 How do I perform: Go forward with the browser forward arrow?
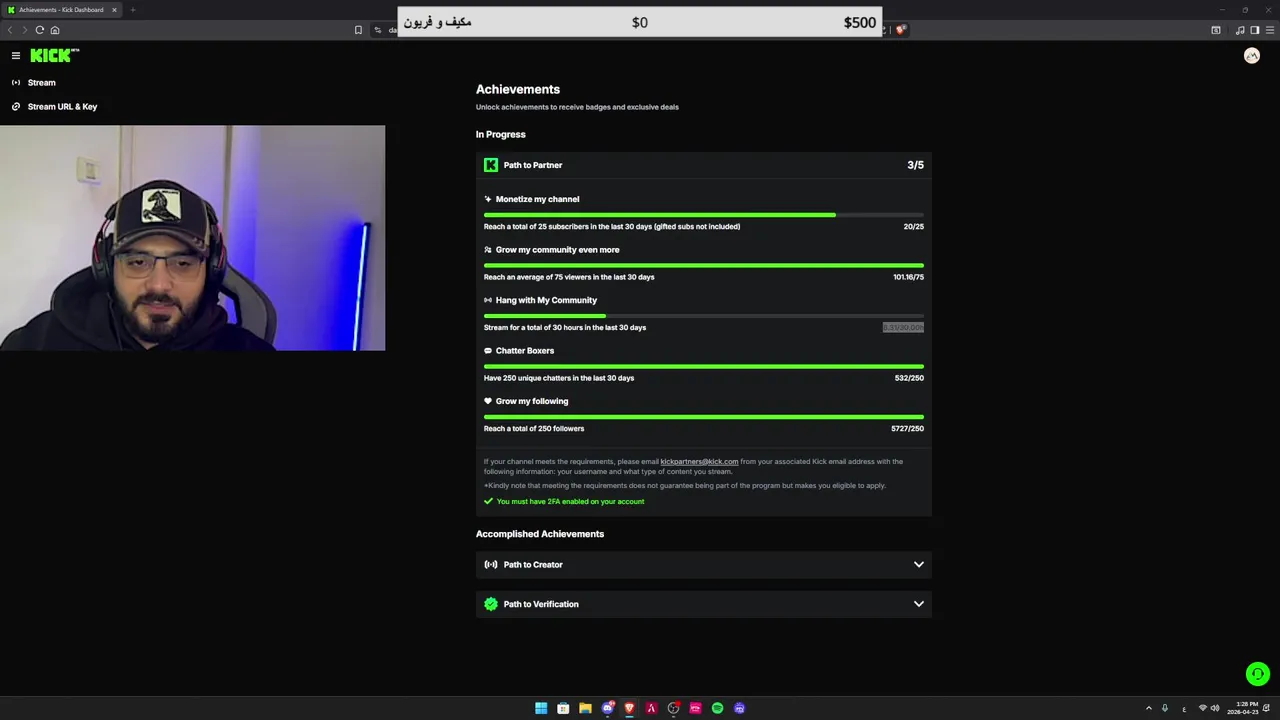(25, 30)
